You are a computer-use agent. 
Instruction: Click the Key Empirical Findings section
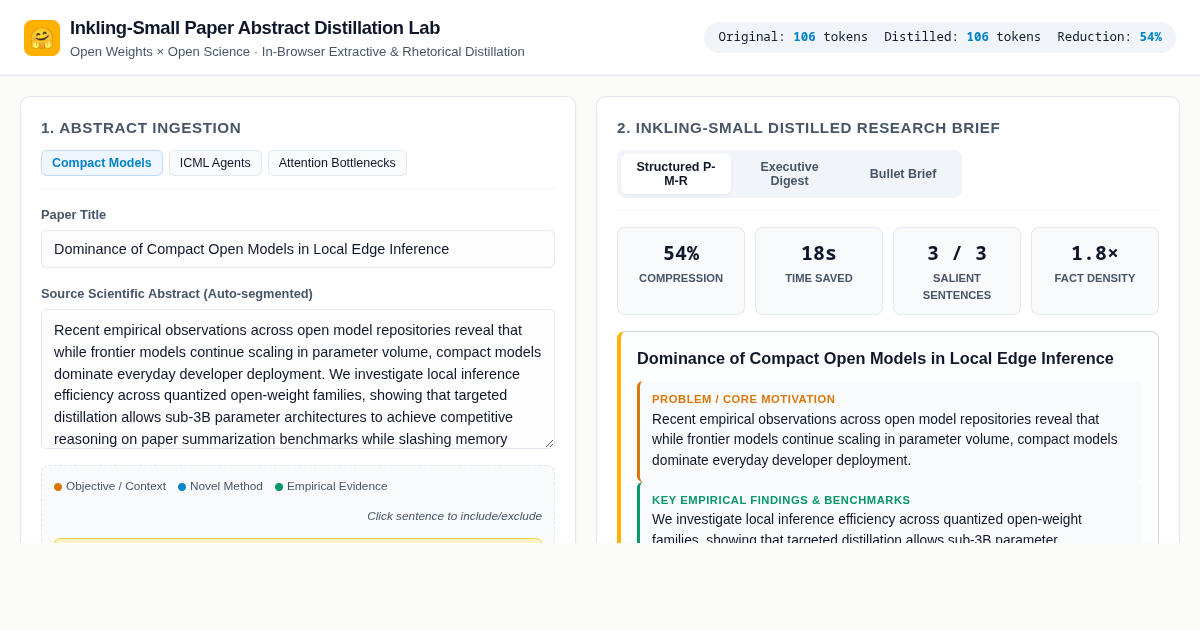pos(889,513)
